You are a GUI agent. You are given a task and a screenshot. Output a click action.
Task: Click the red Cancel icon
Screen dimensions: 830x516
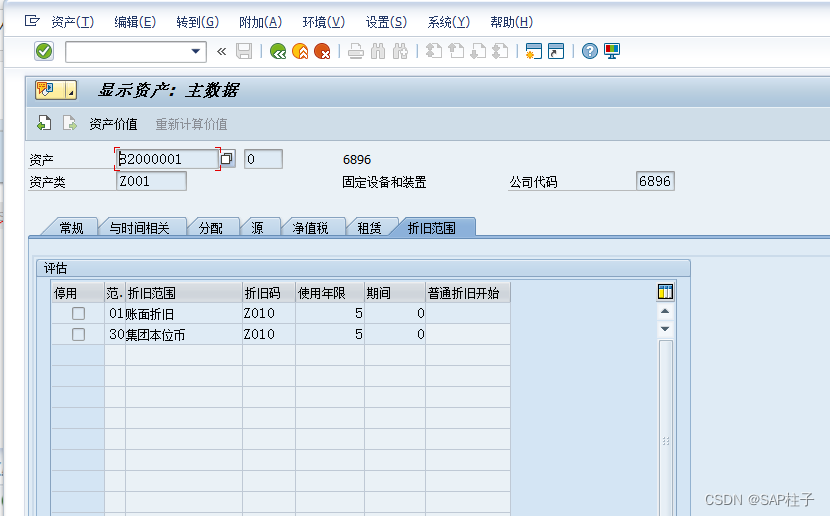click(322, 51)
